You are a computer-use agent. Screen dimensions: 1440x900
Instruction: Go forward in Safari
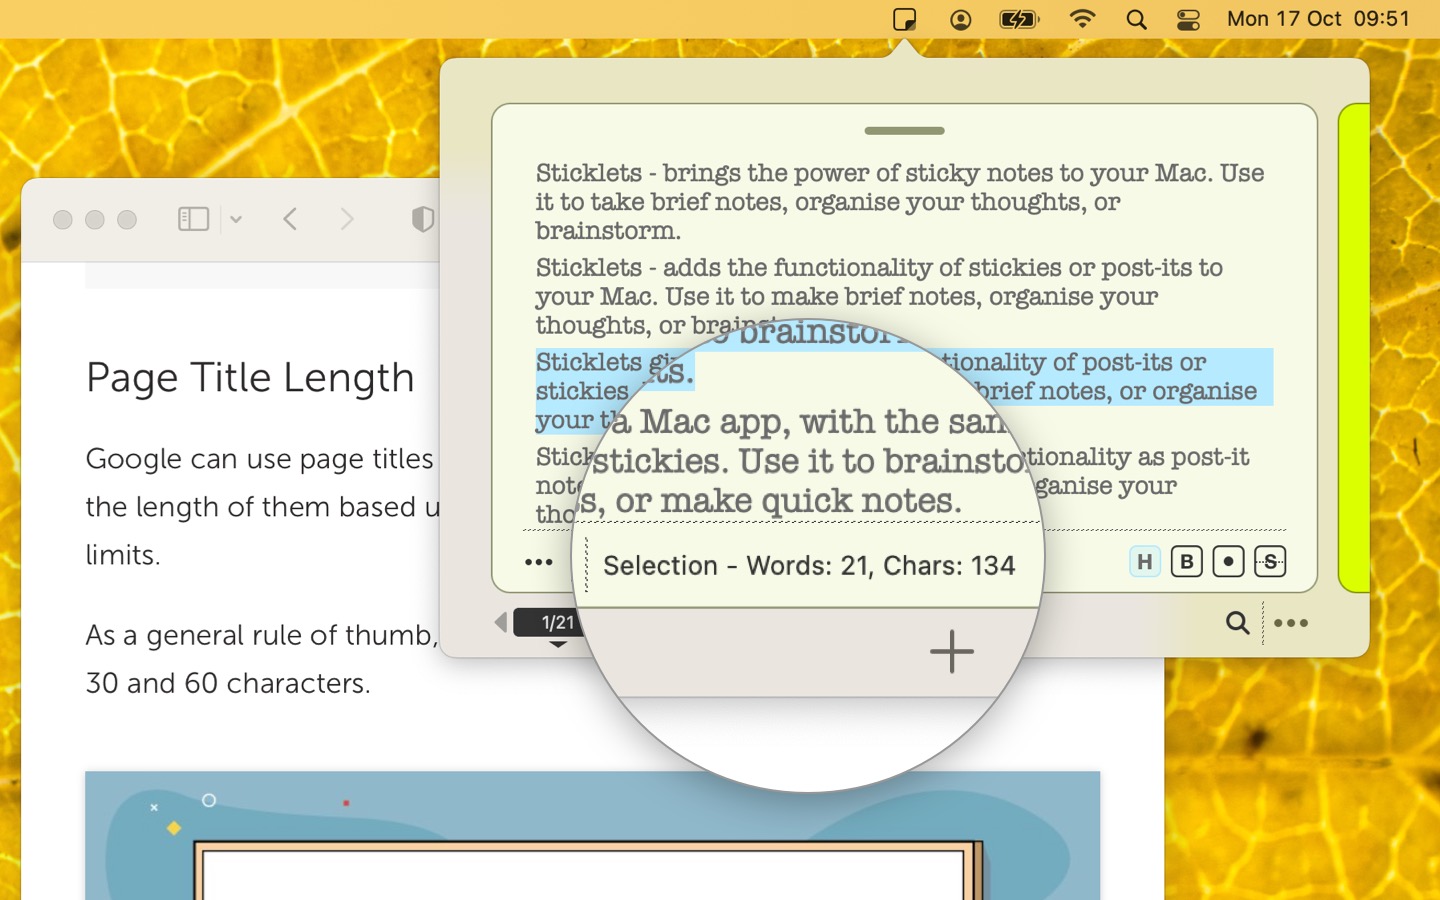point(347,219)
